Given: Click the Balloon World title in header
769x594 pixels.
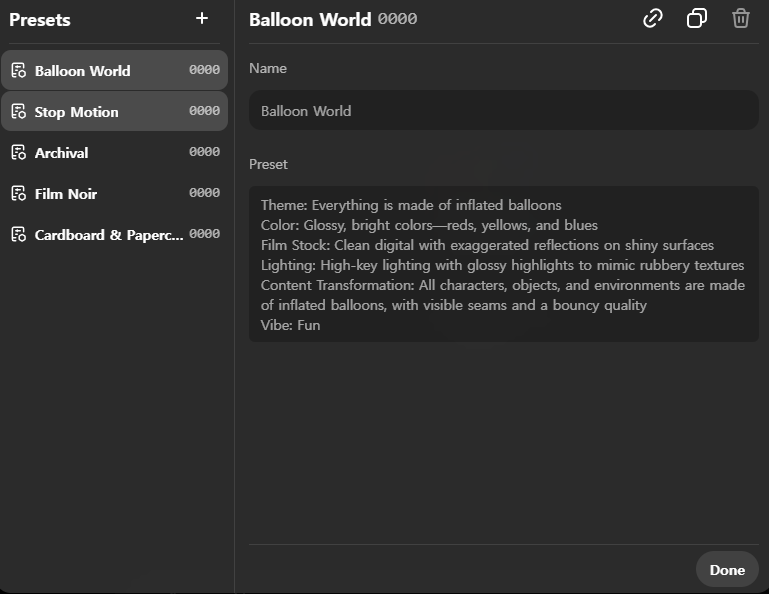Looking at the screenshot, I should [310, 20].
